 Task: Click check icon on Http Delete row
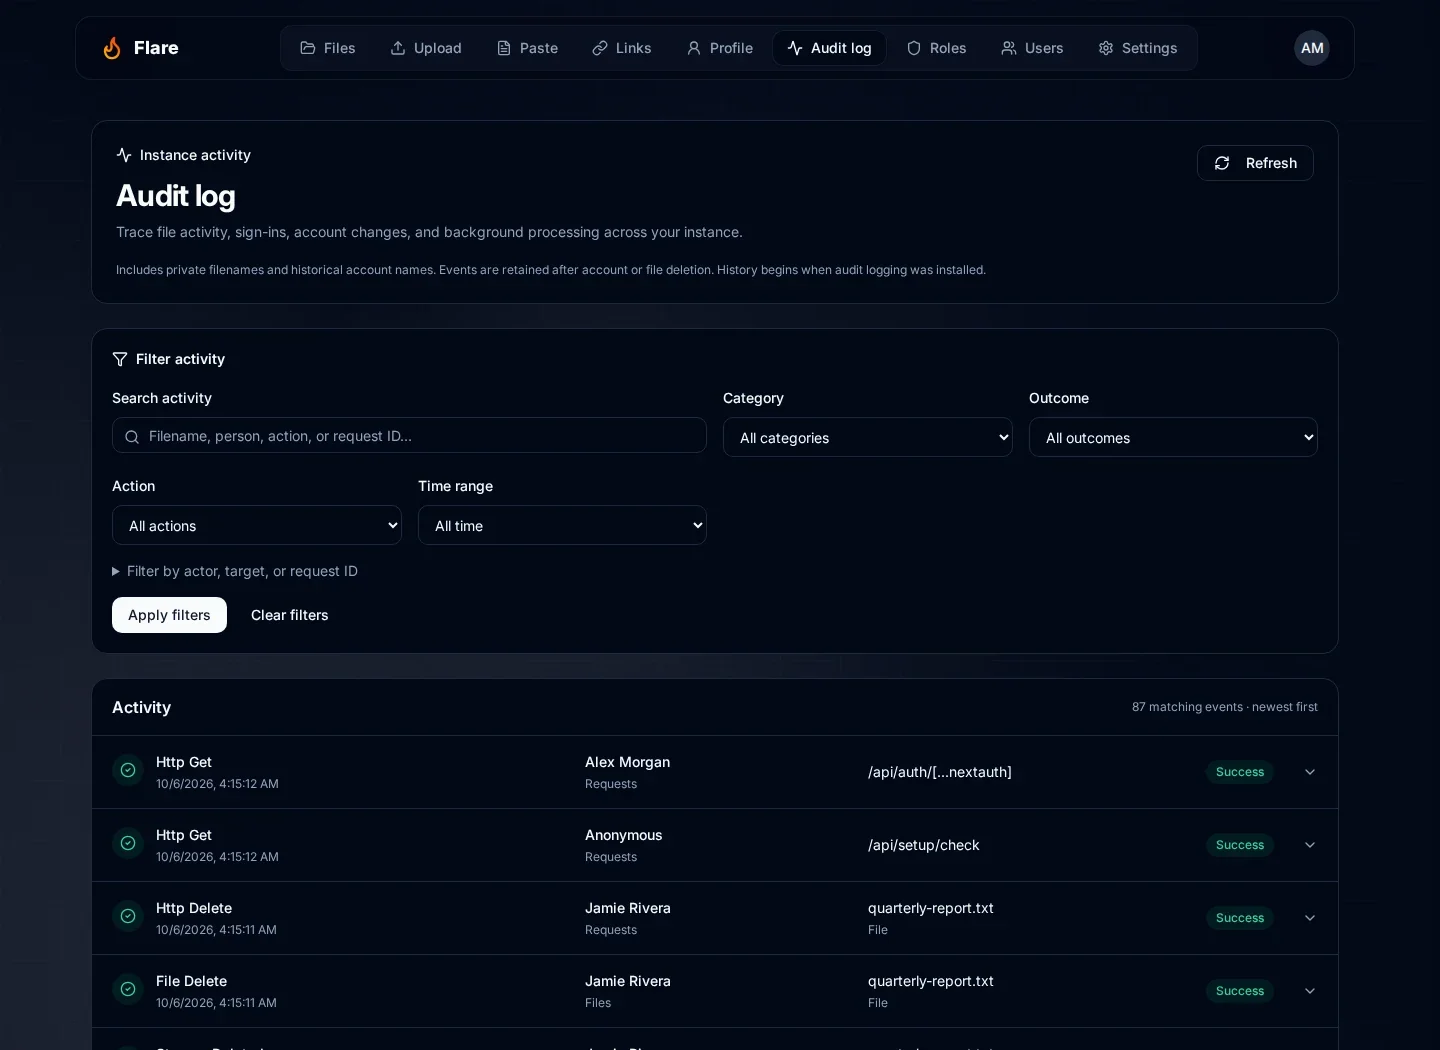(x=128, y=916)
